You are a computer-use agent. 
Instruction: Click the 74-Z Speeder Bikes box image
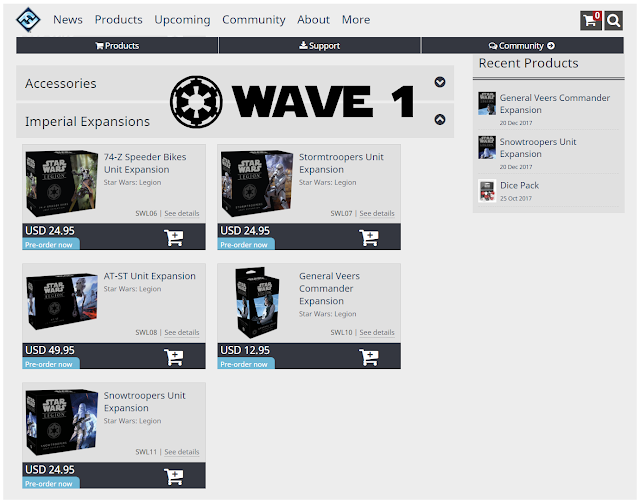(x=62, y=184)
